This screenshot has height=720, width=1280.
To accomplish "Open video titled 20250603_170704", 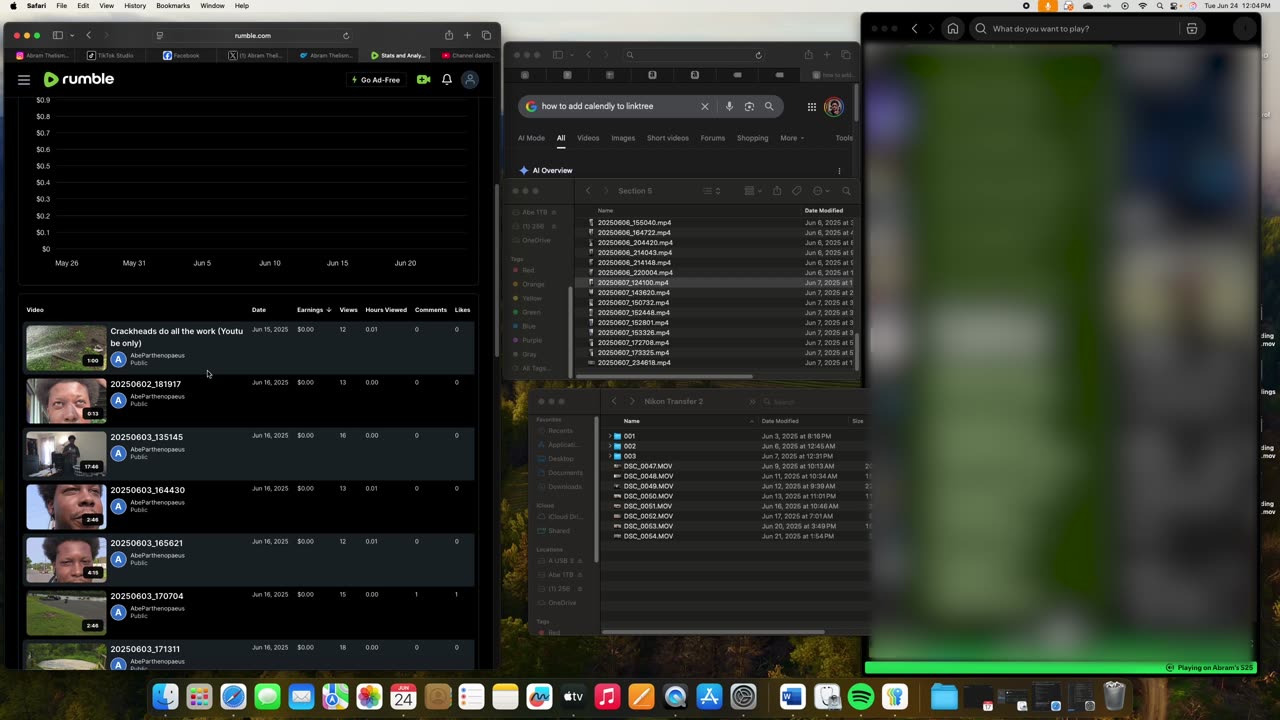I will tap(147, 596).
